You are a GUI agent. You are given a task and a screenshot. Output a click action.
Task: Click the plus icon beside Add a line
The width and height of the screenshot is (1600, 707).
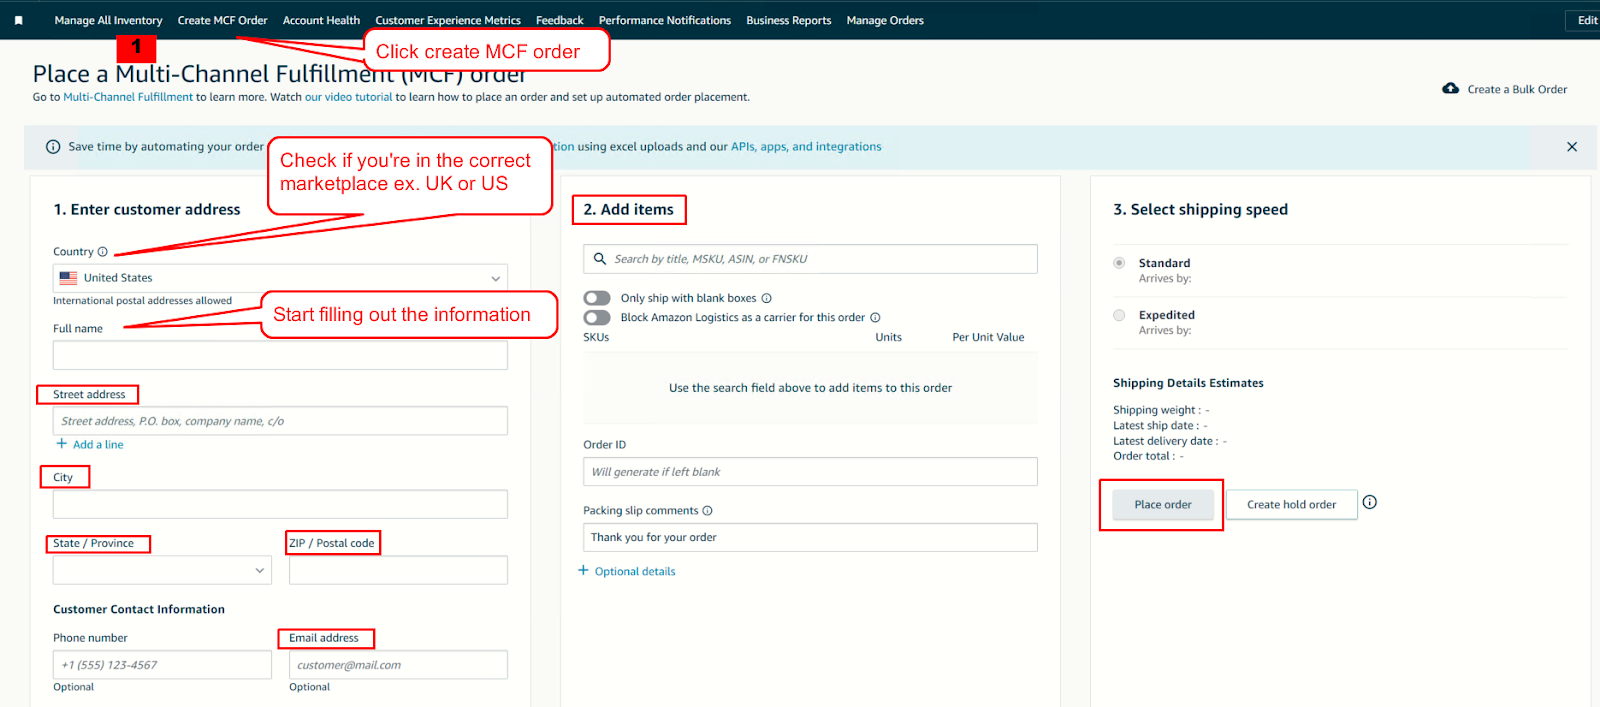[x=61, y=444]
